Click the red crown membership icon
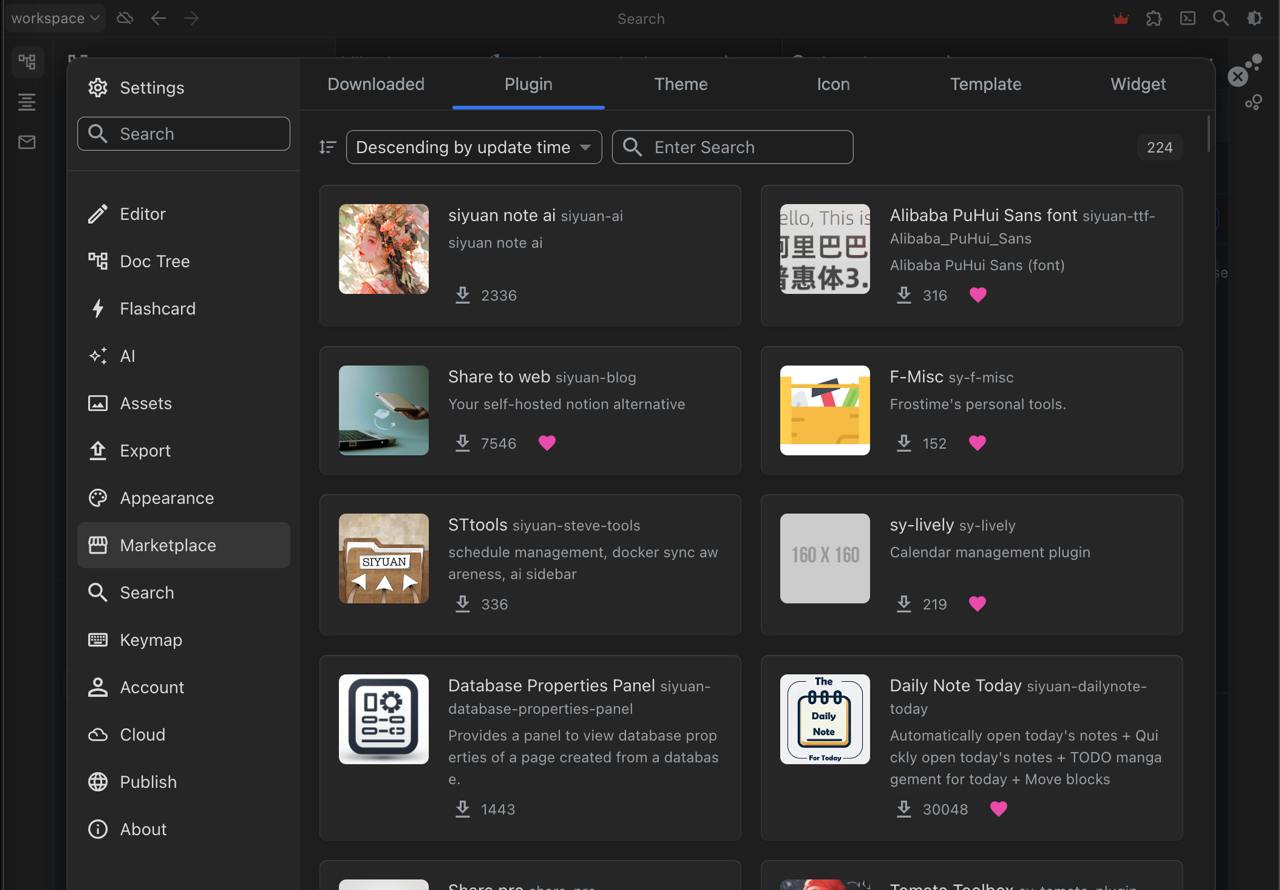The width and height of the screenshot is (1280, 890). pyautogui.click(x=1121, y=18)
